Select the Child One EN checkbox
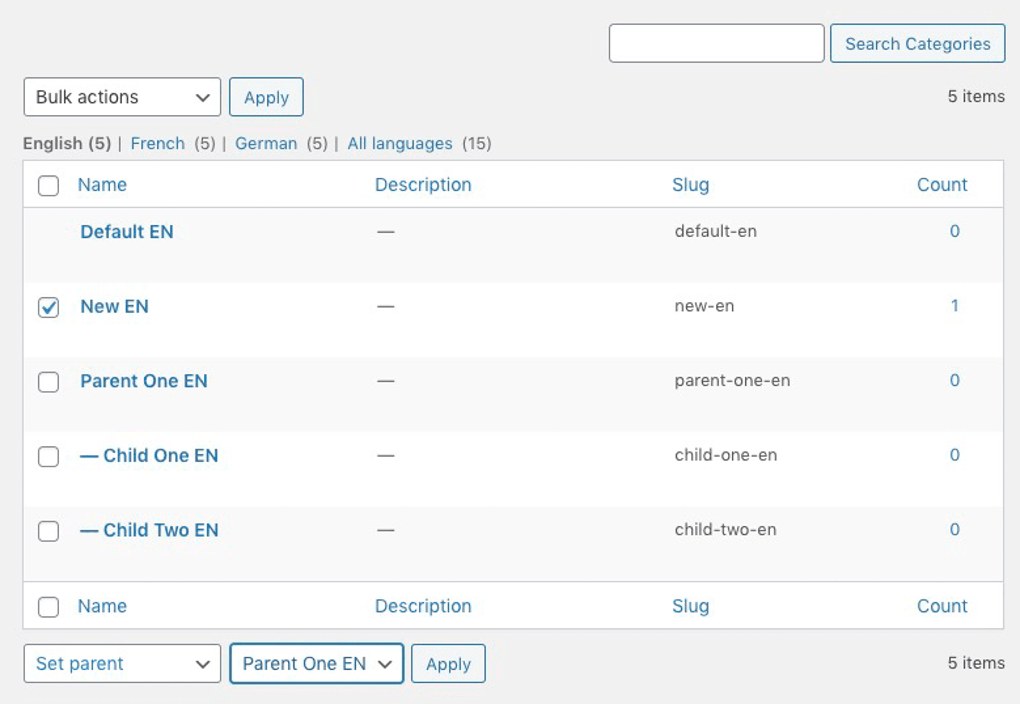 pos(48,456)
